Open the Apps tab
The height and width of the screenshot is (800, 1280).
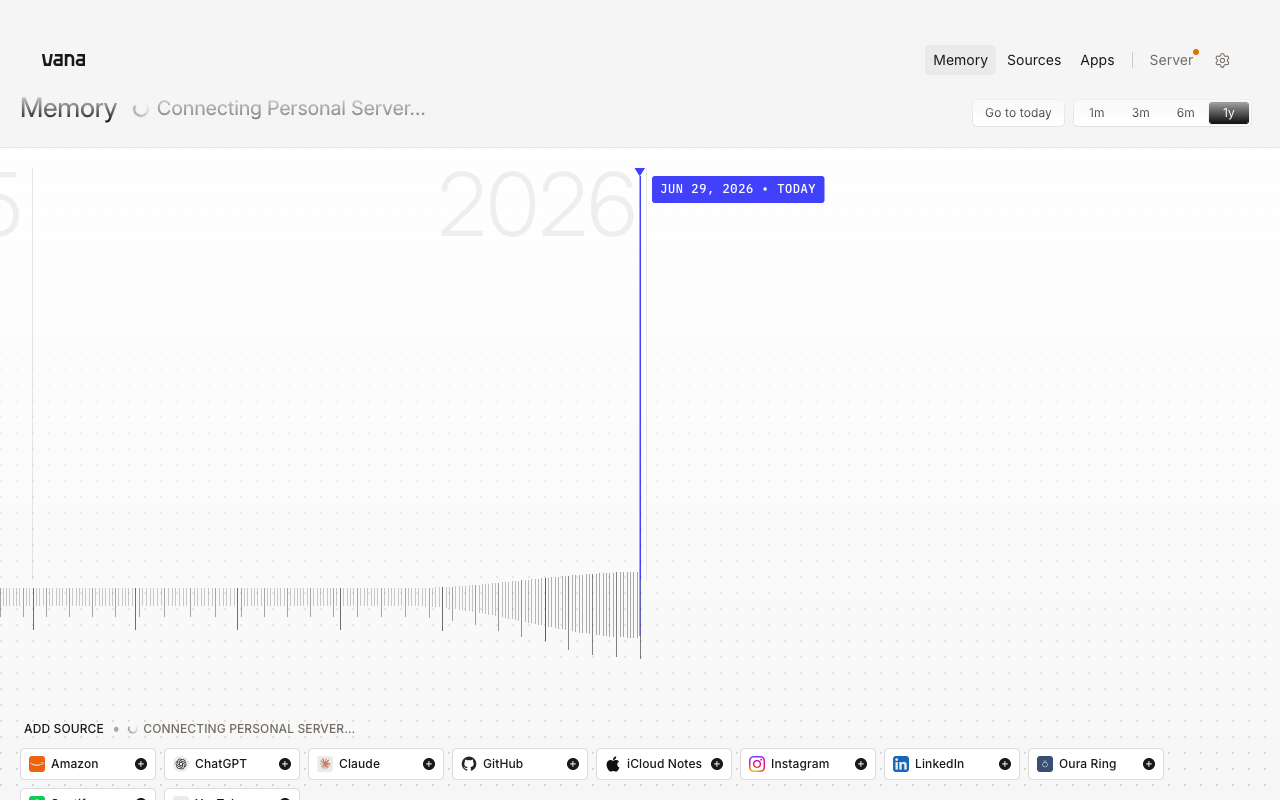pyautogui.click(x=1097, y=60)
